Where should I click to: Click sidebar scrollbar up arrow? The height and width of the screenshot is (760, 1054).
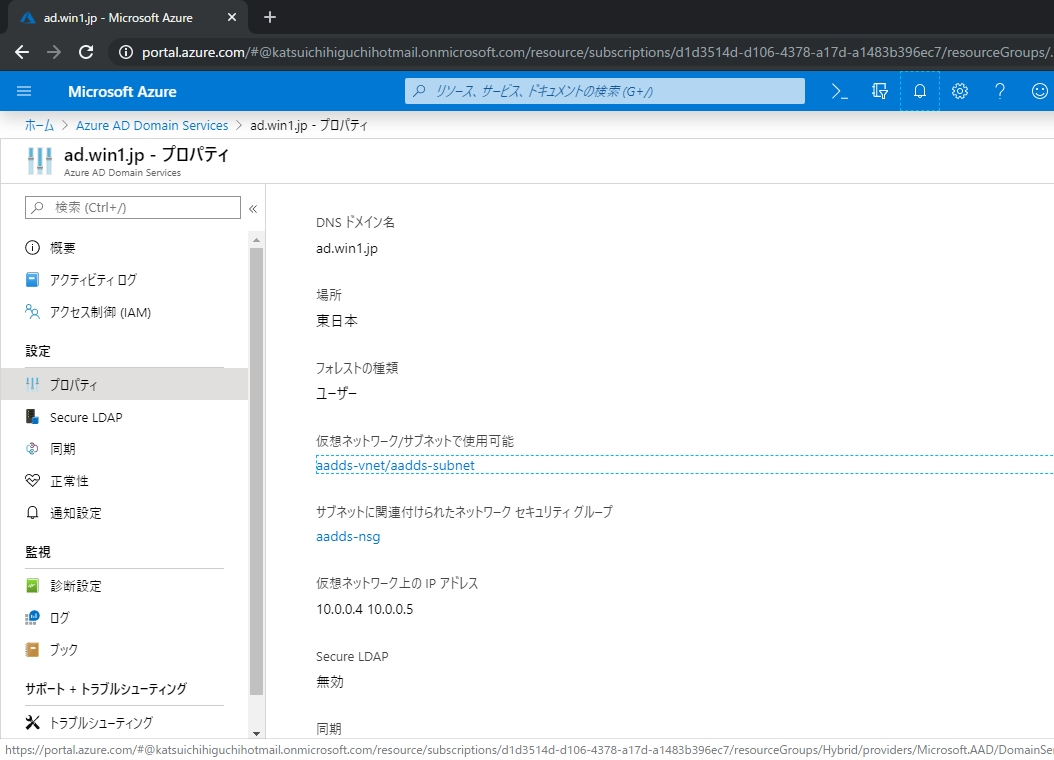[x=256, y=240]
